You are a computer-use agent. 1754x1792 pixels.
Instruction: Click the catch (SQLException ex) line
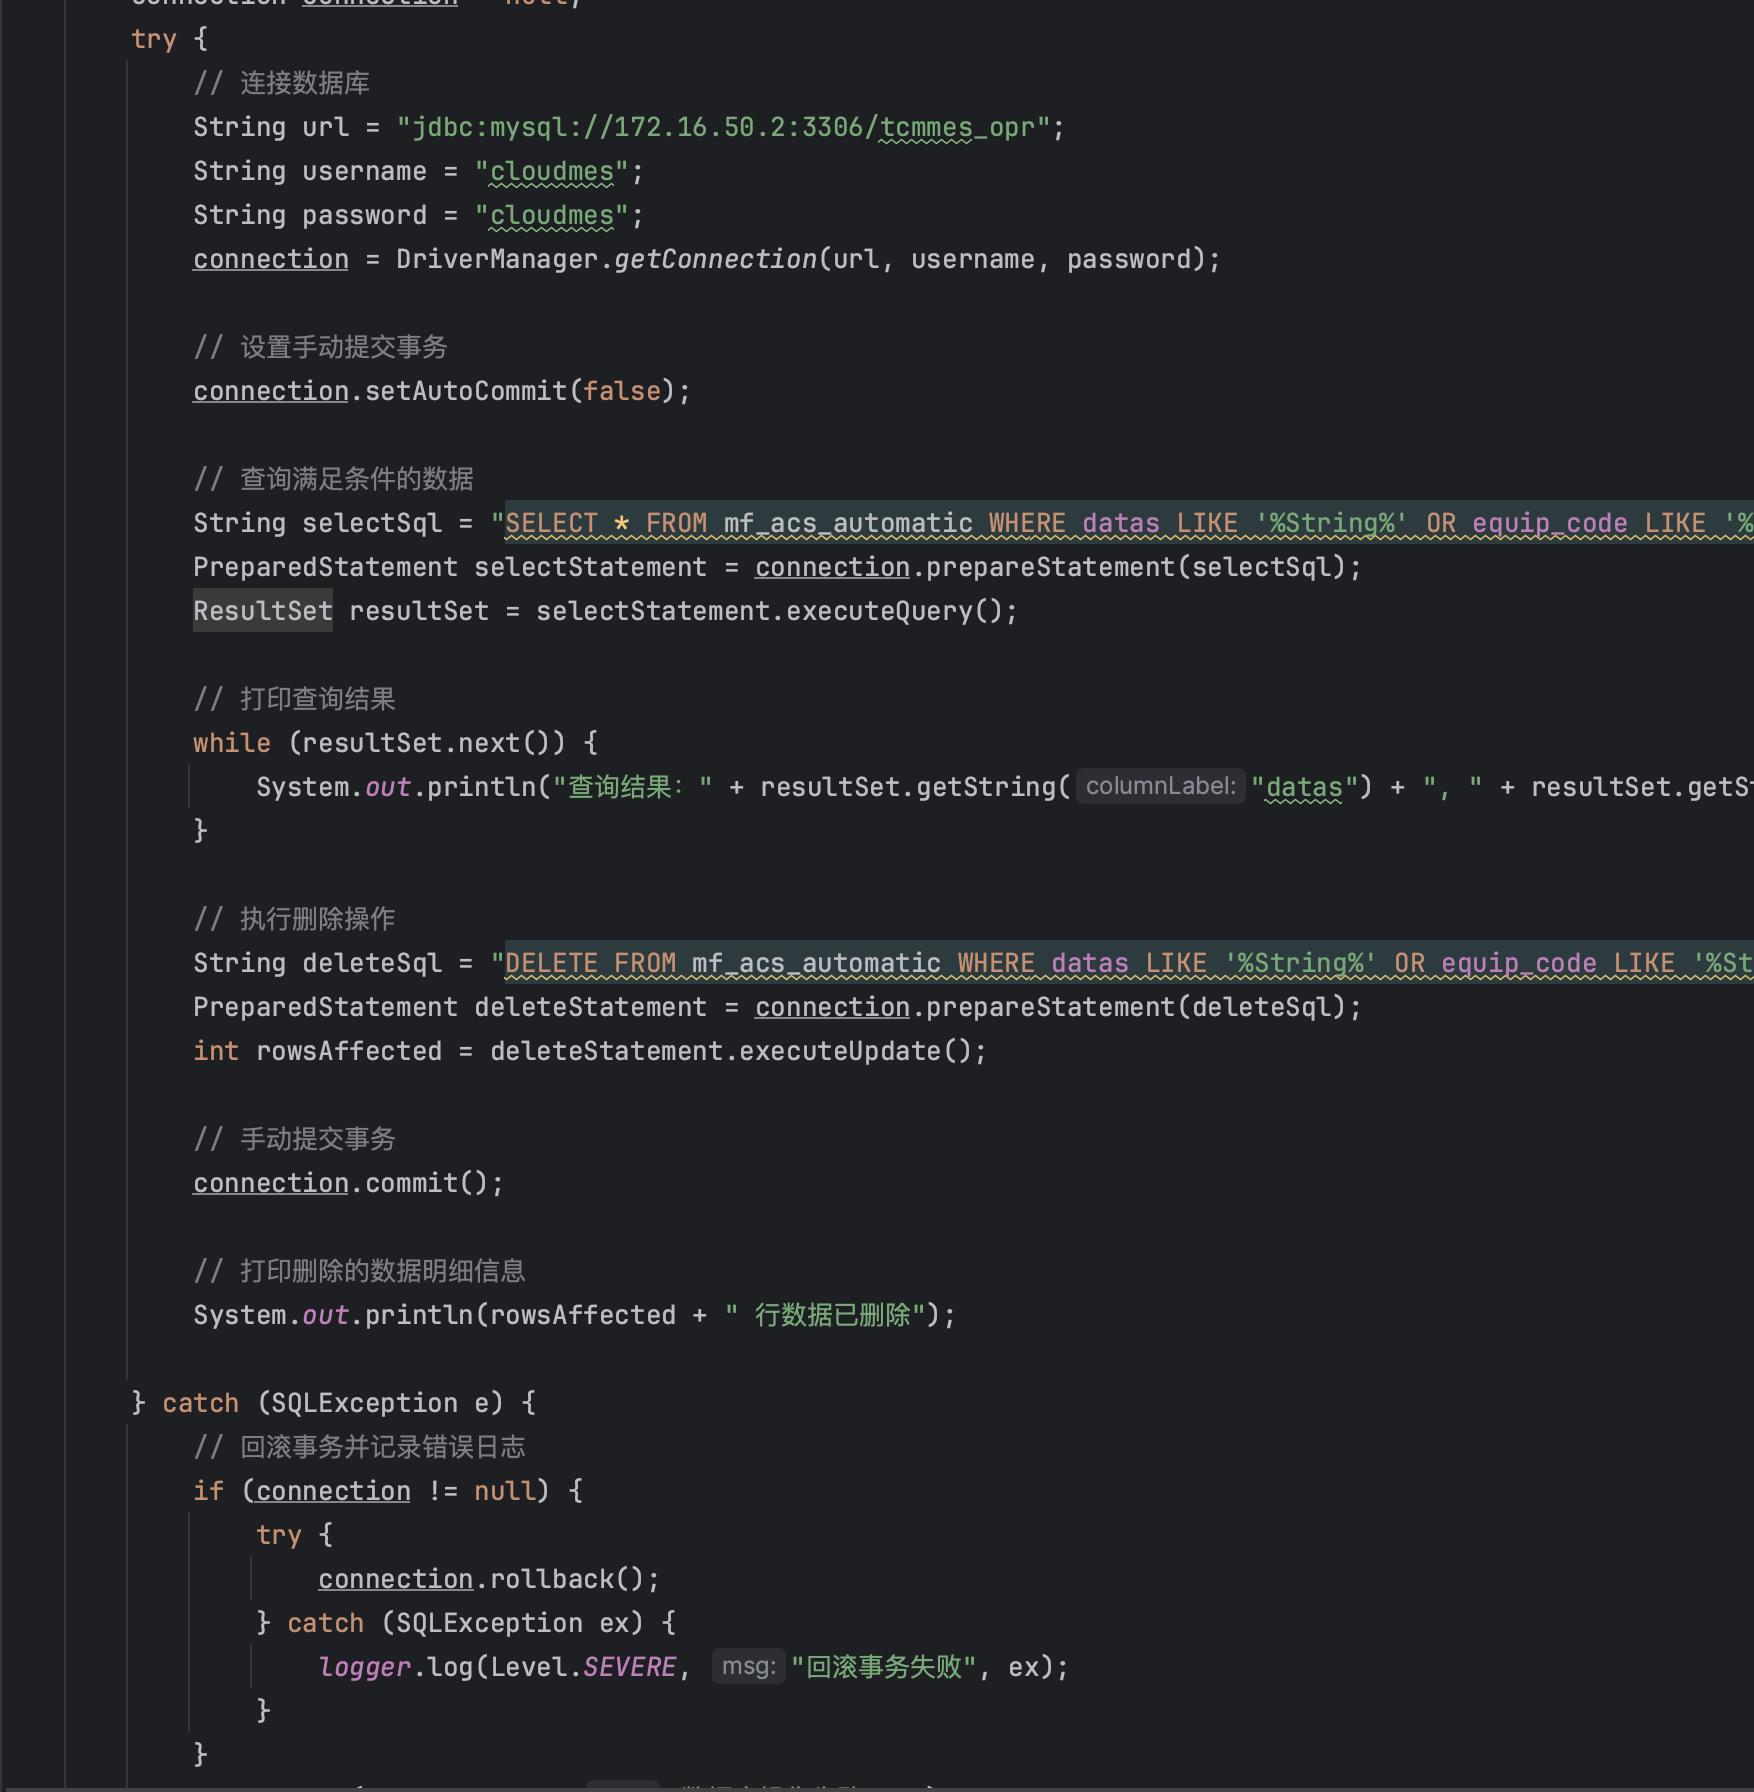pos(466,1623)
